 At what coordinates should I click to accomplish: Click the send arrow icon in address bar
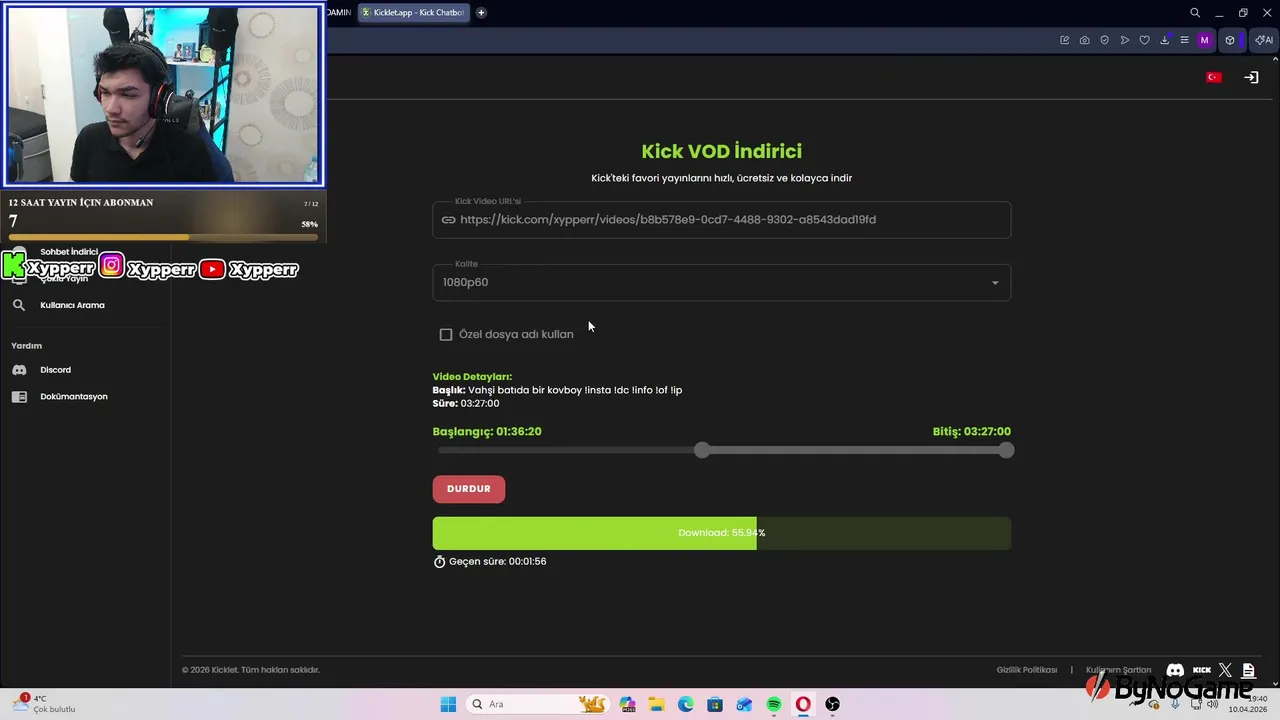tap(1125, 40)
